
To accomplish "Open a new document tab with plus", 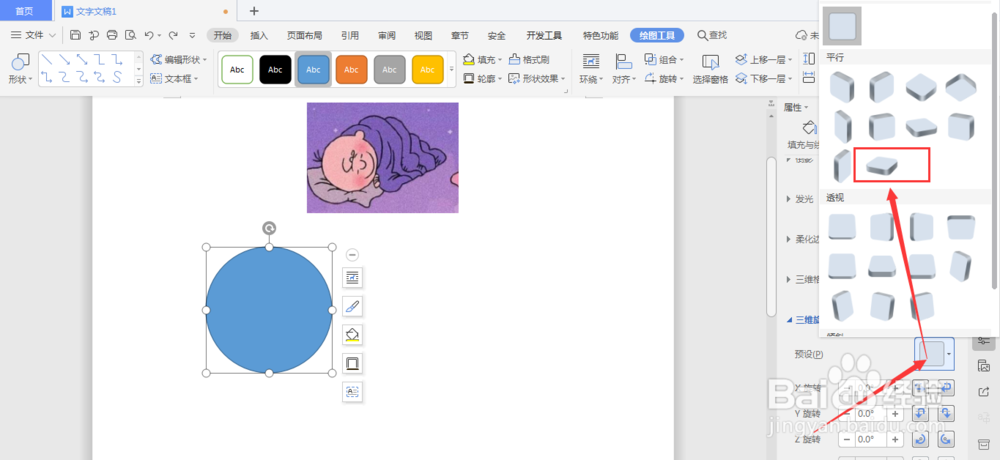I will coord(254,11).
